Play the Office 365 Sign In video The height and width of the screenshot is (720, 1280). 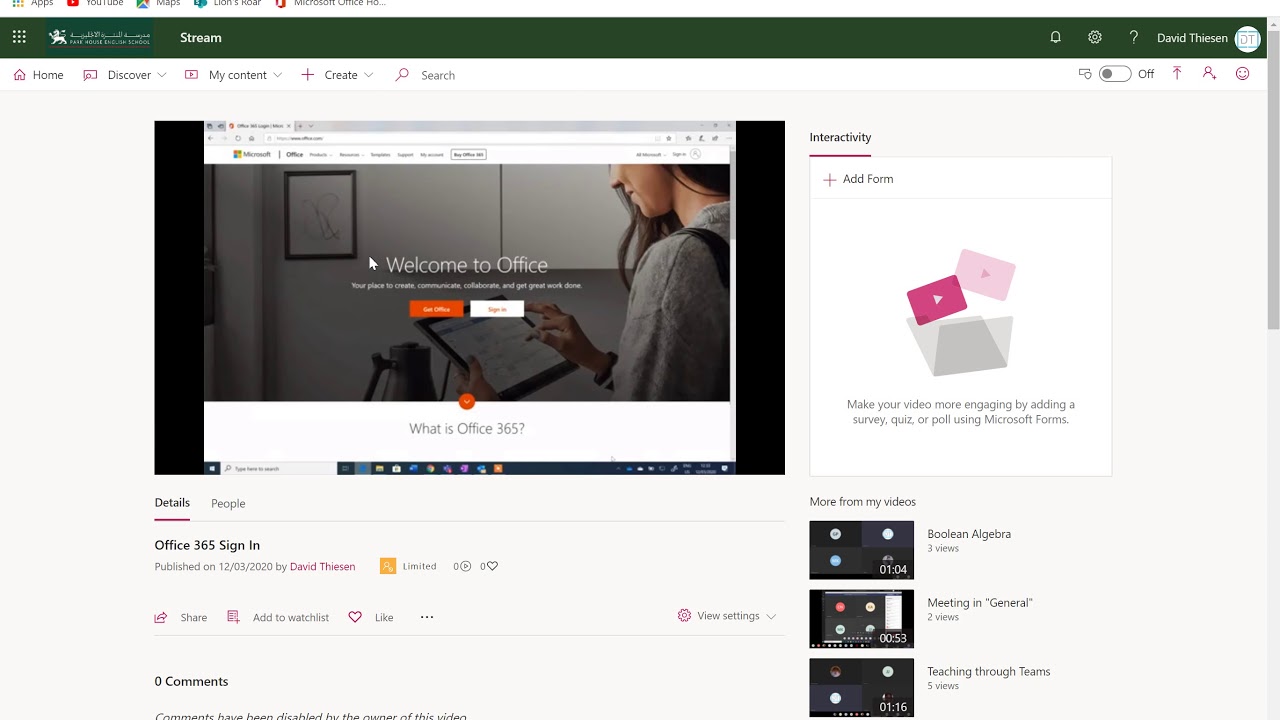click(x=469, y=298)
